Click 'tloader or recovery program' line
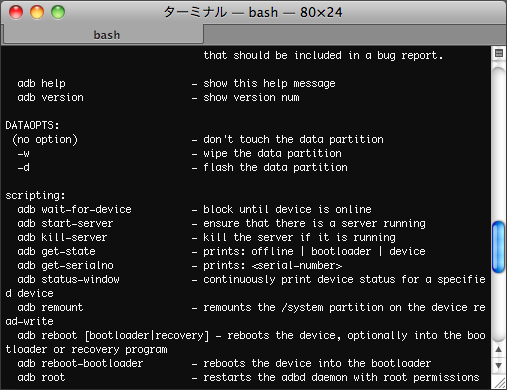Viewport: 507px width, 390px height. 87,349
